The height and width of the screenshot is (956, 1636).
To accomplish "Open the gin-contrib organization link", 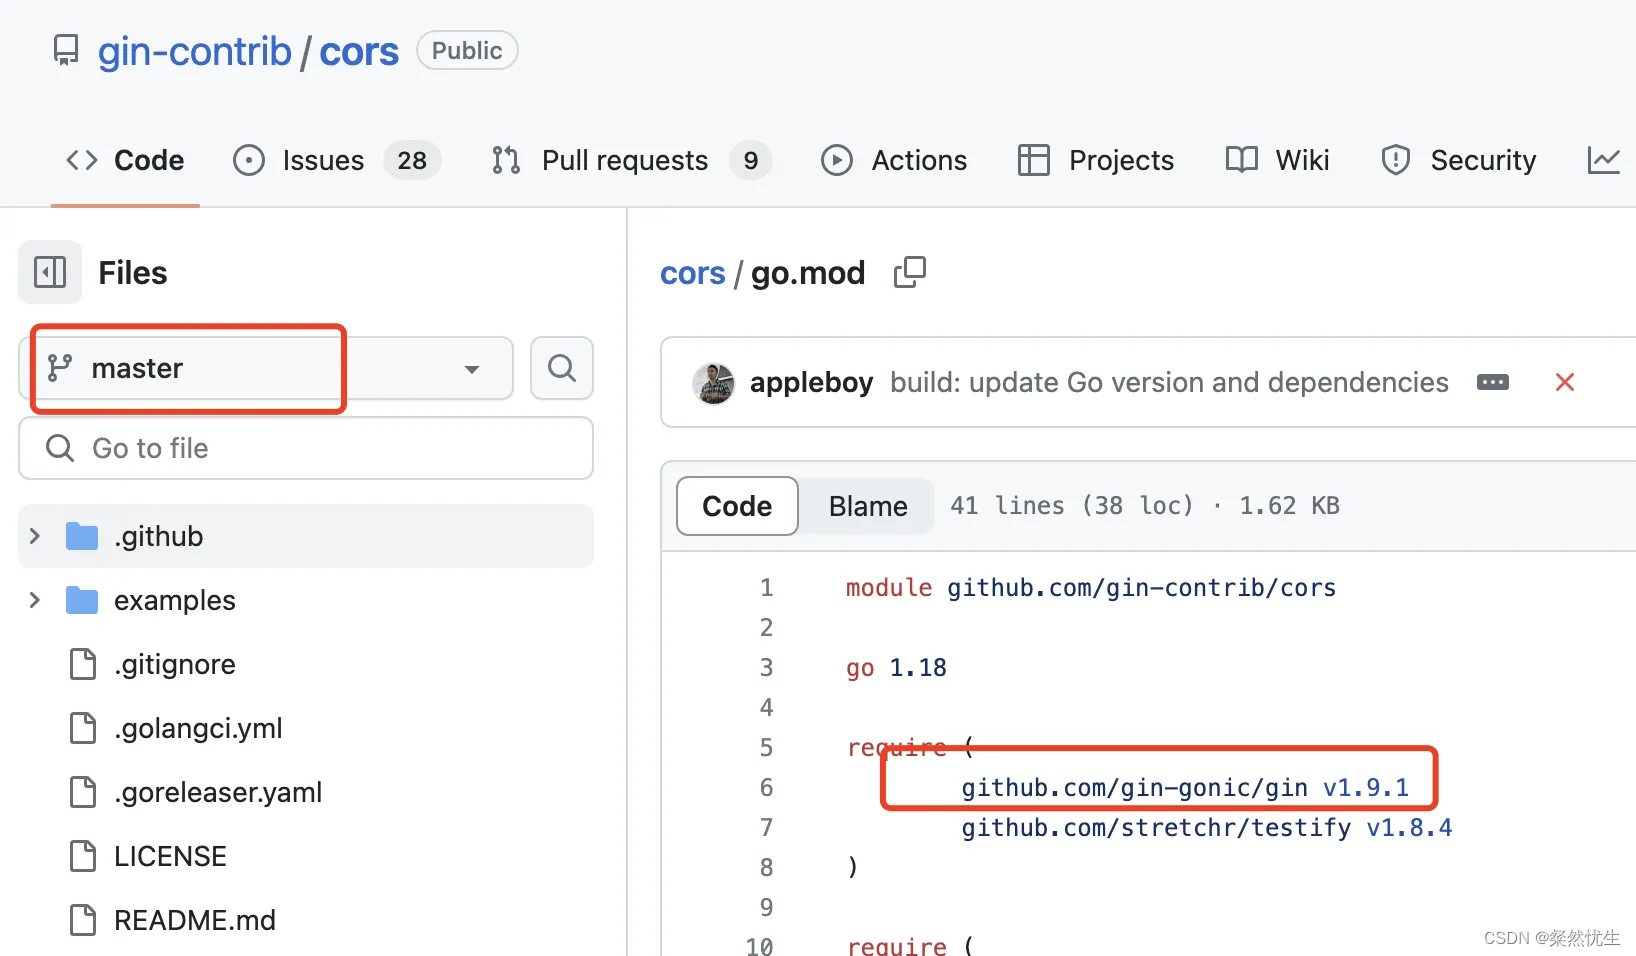I will pyautogui.click(x=195, y=51).
